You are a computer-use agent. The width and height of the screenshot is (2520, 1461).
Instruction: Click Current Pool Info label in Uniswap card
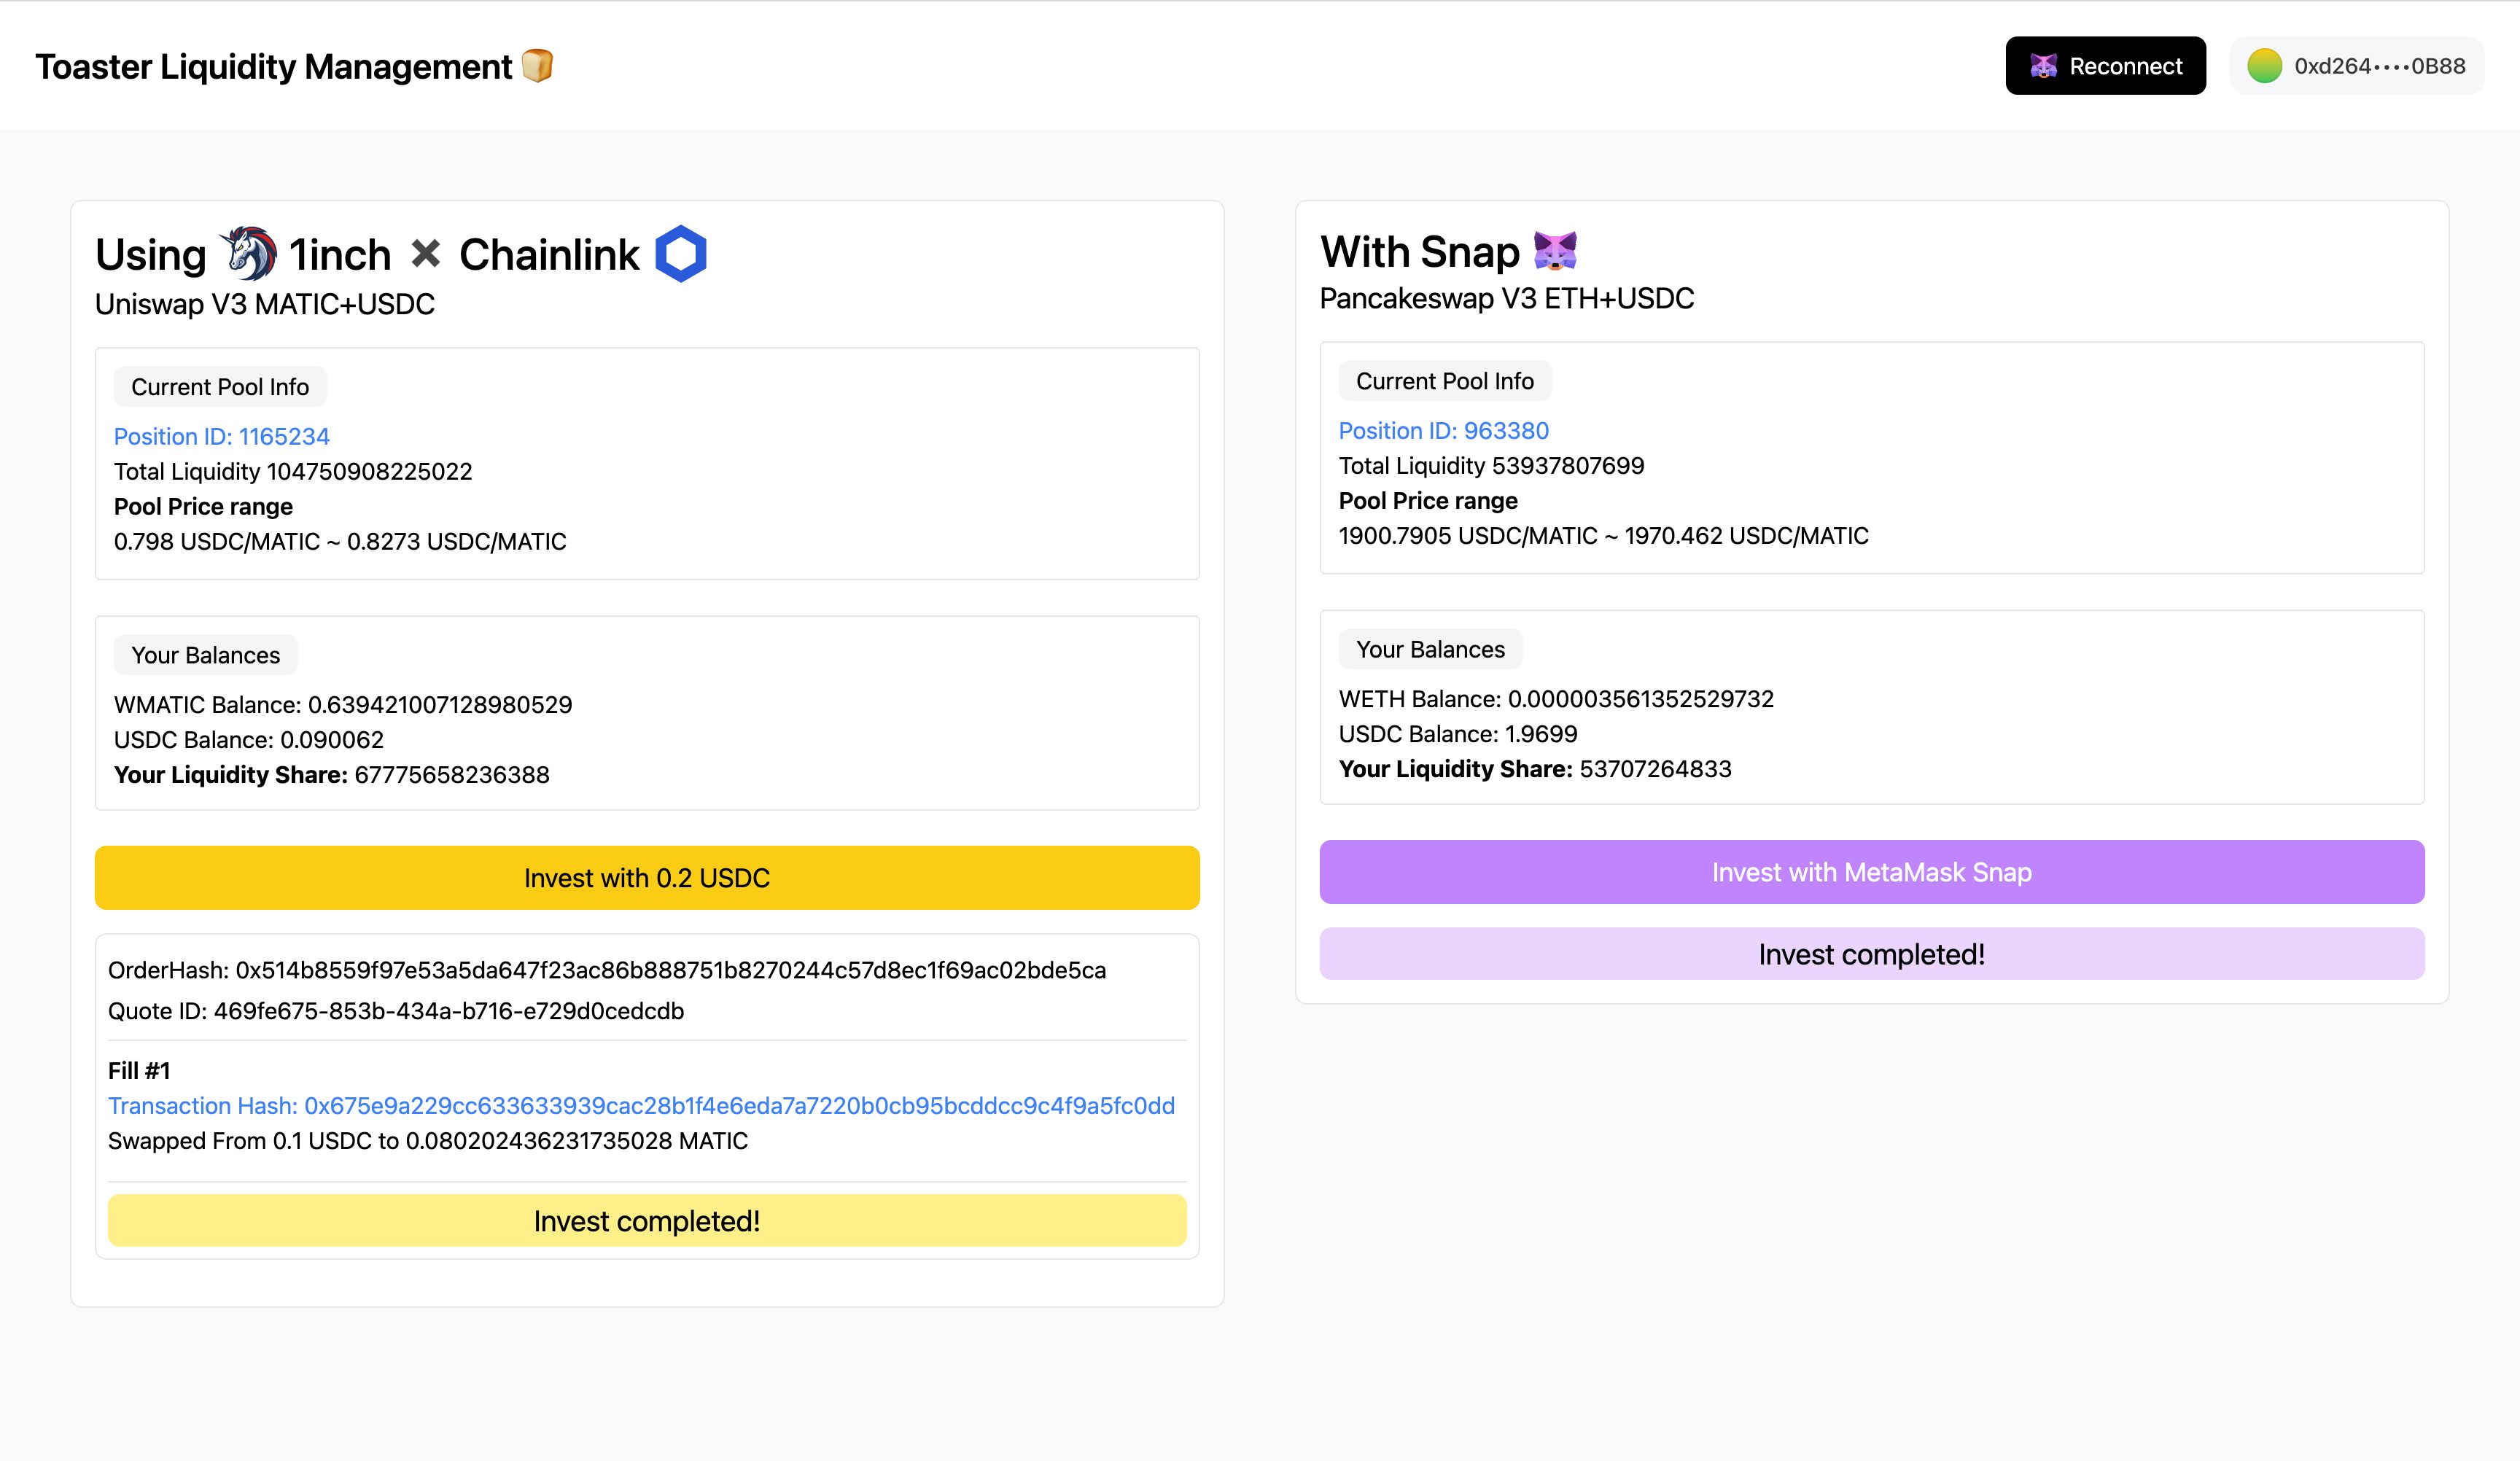point(220,387)
